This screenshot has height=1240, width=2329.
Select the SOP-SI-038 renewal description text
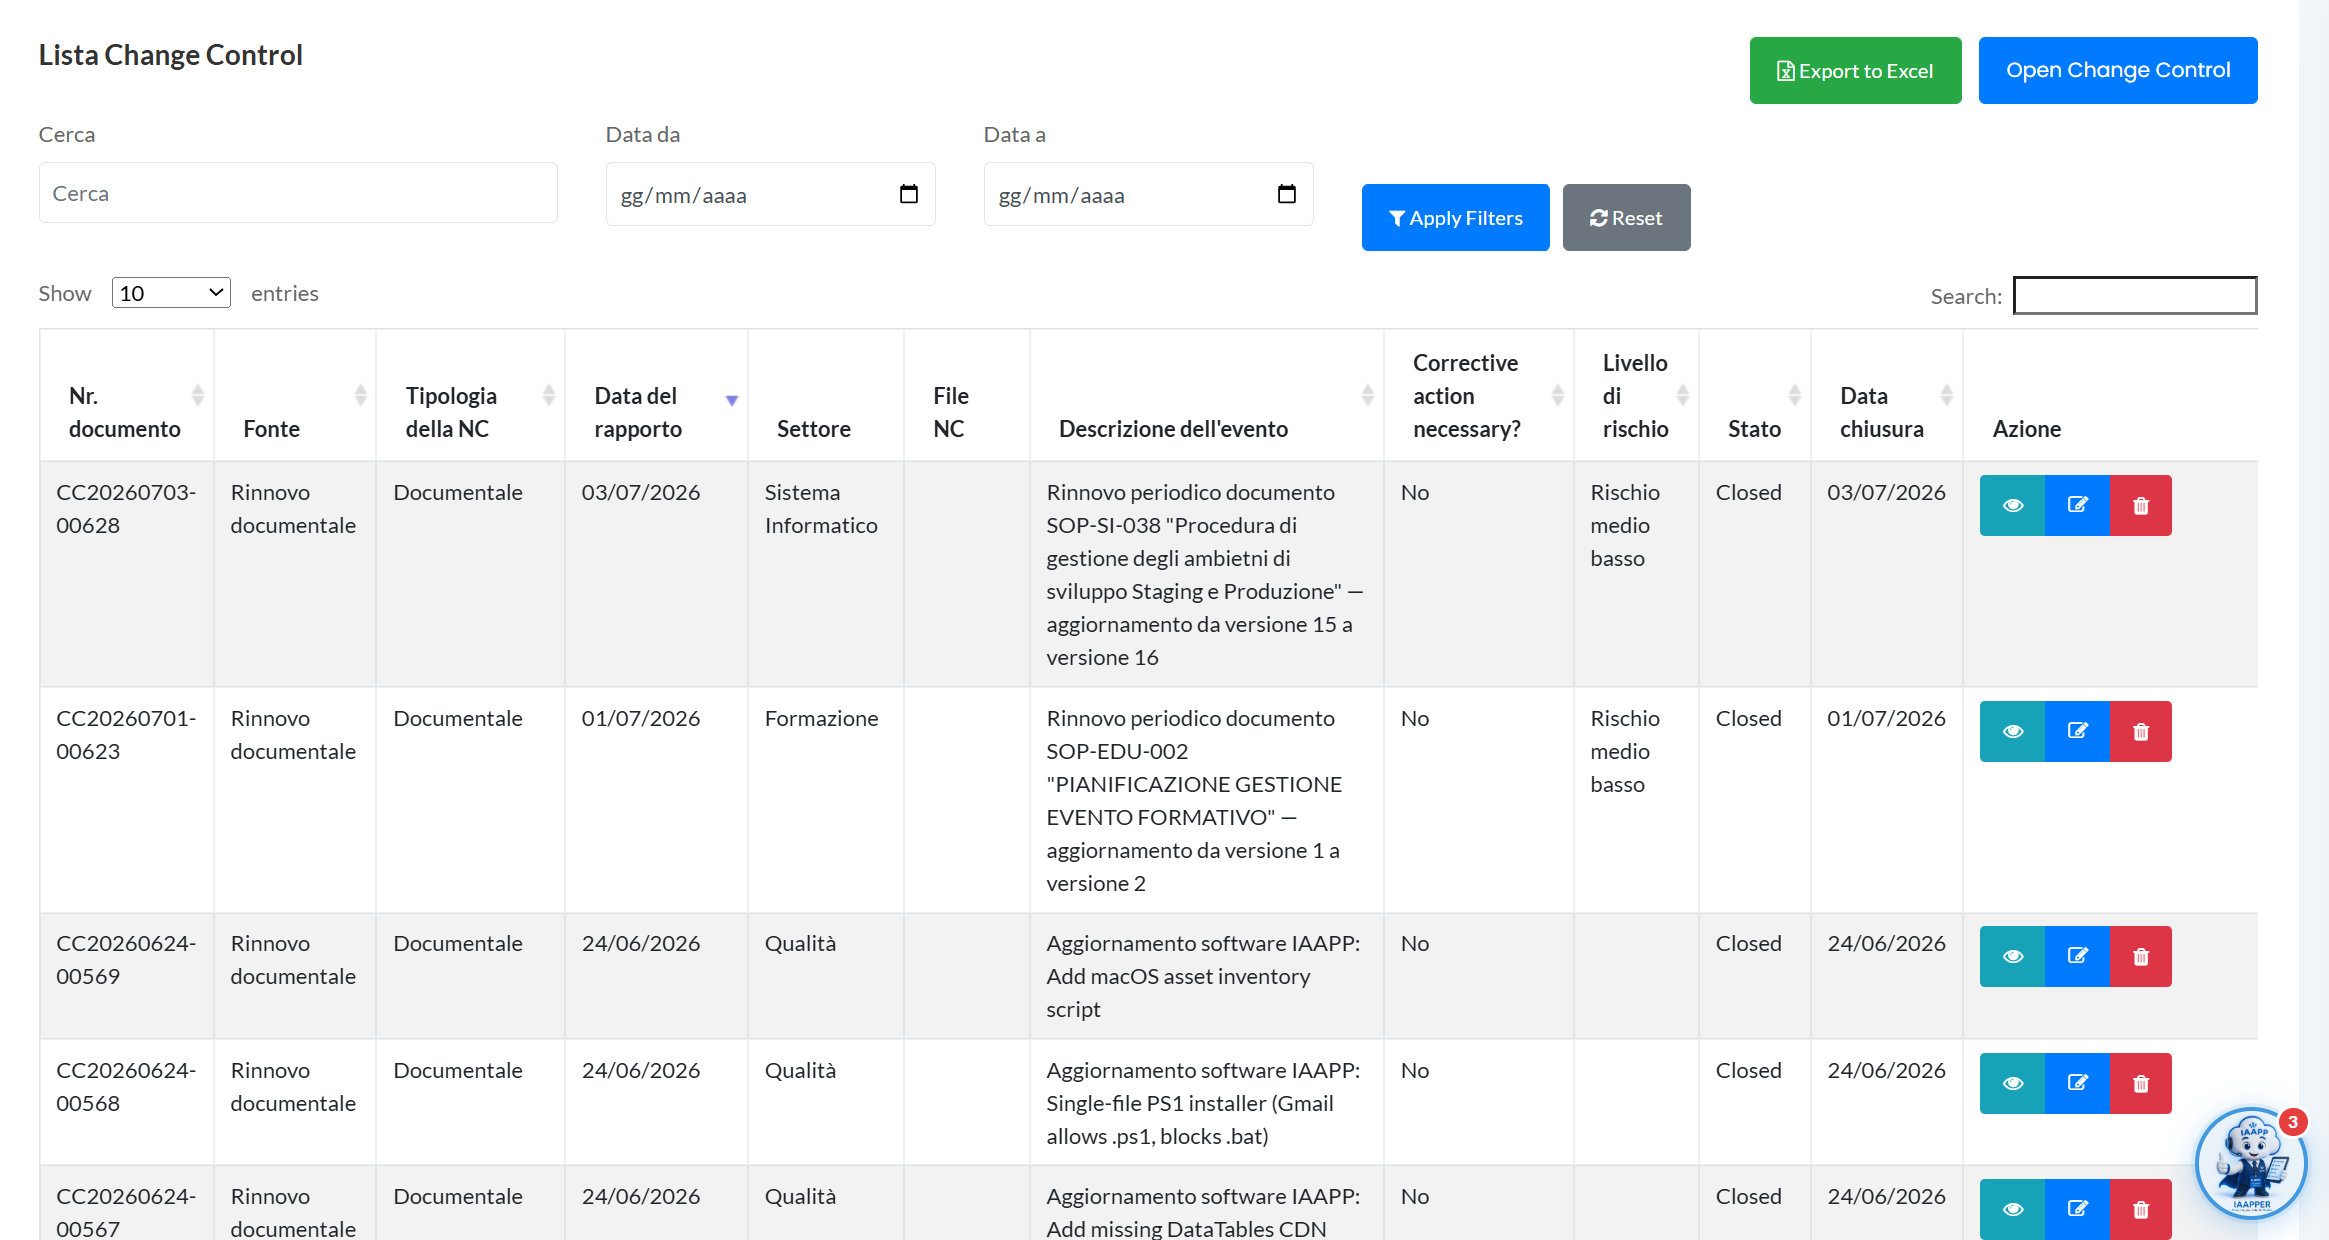coord(1205,574)
